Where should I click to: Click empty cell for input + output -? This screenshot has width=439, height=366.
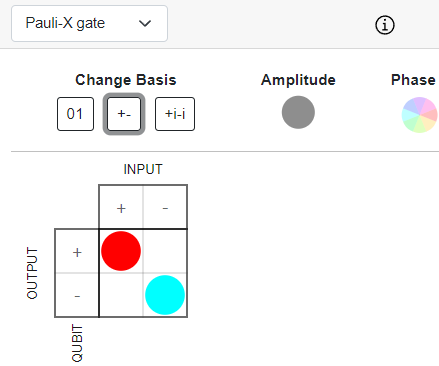[121, 295]
